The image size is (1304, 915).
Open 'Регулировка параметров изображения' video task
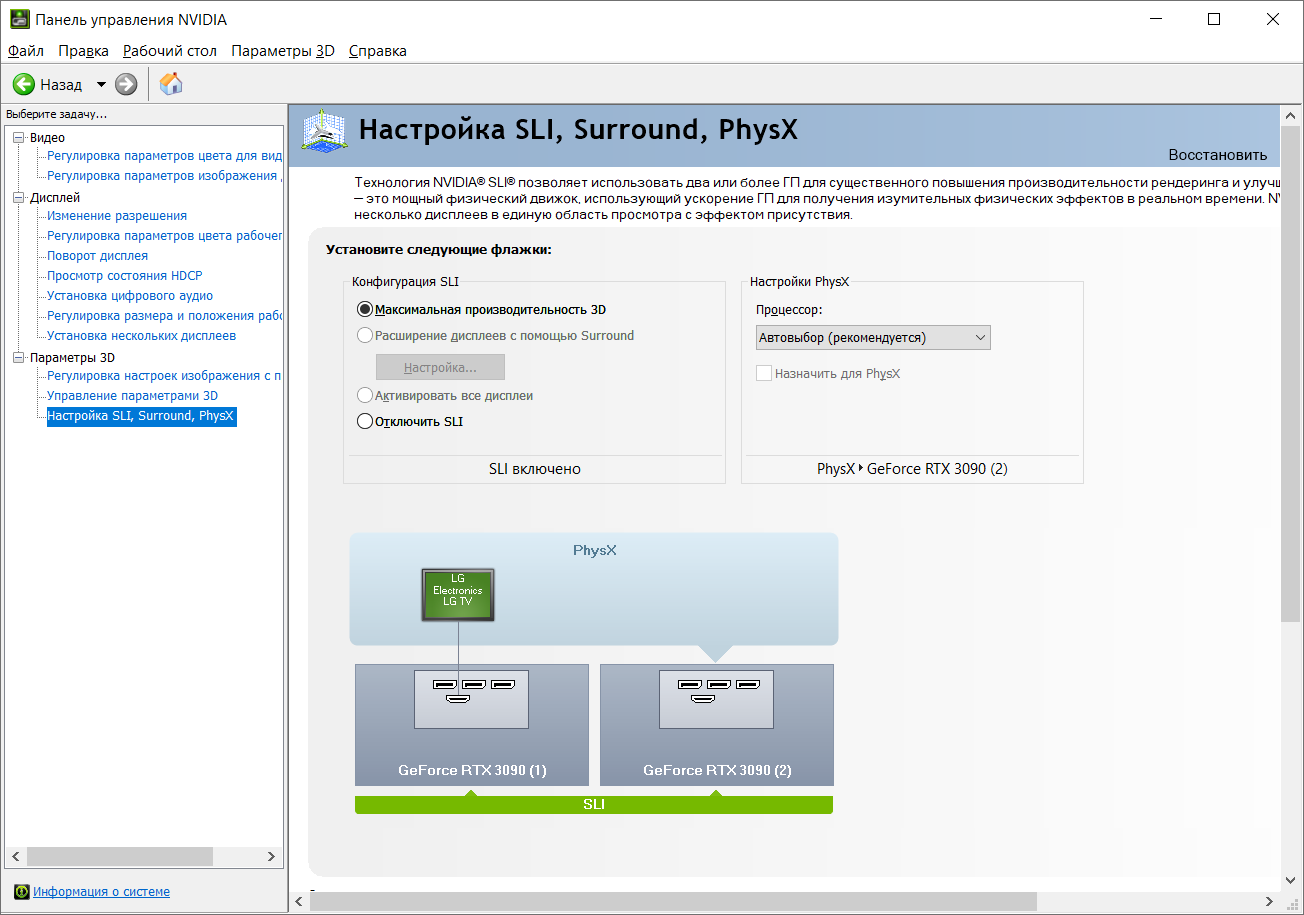pyautogui.click(x=165, y=176)
